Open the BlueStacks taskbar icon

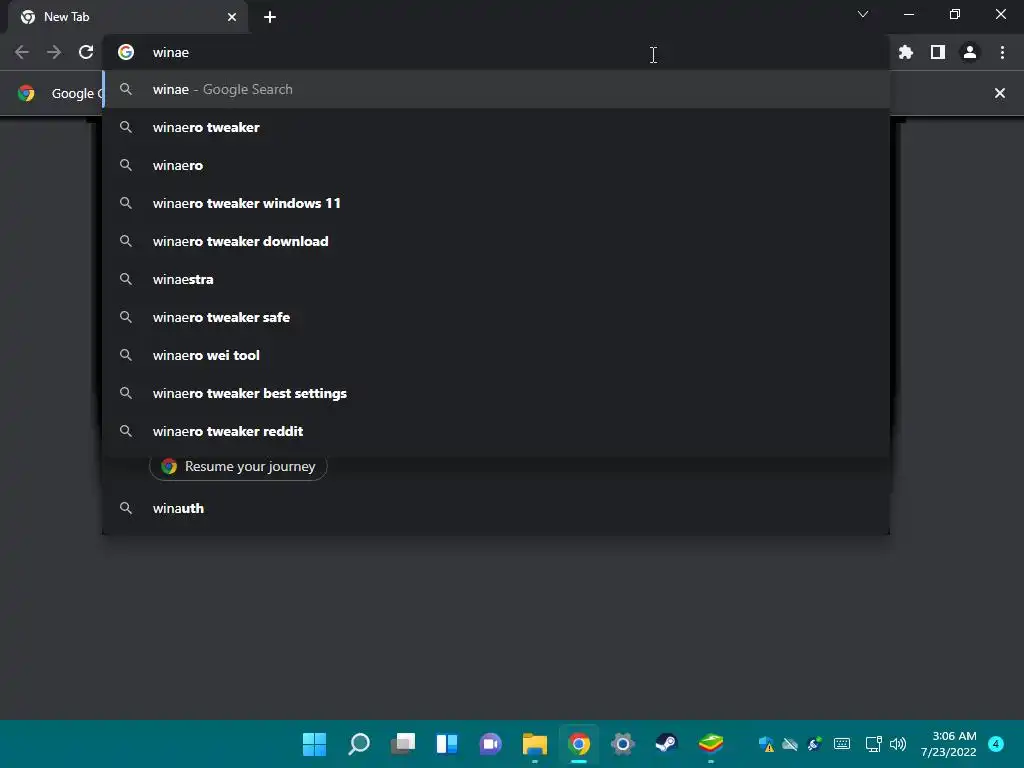pyautogui.click(x=711, y=744)
